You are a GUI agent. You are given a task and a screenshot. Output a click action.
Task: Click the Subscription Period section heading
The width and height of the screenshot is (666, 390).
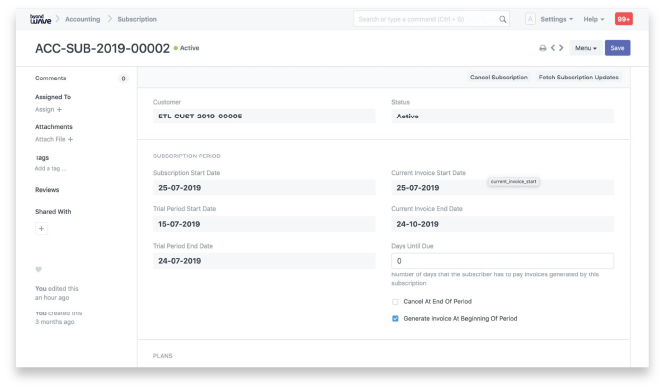click(x=186, y=156)
